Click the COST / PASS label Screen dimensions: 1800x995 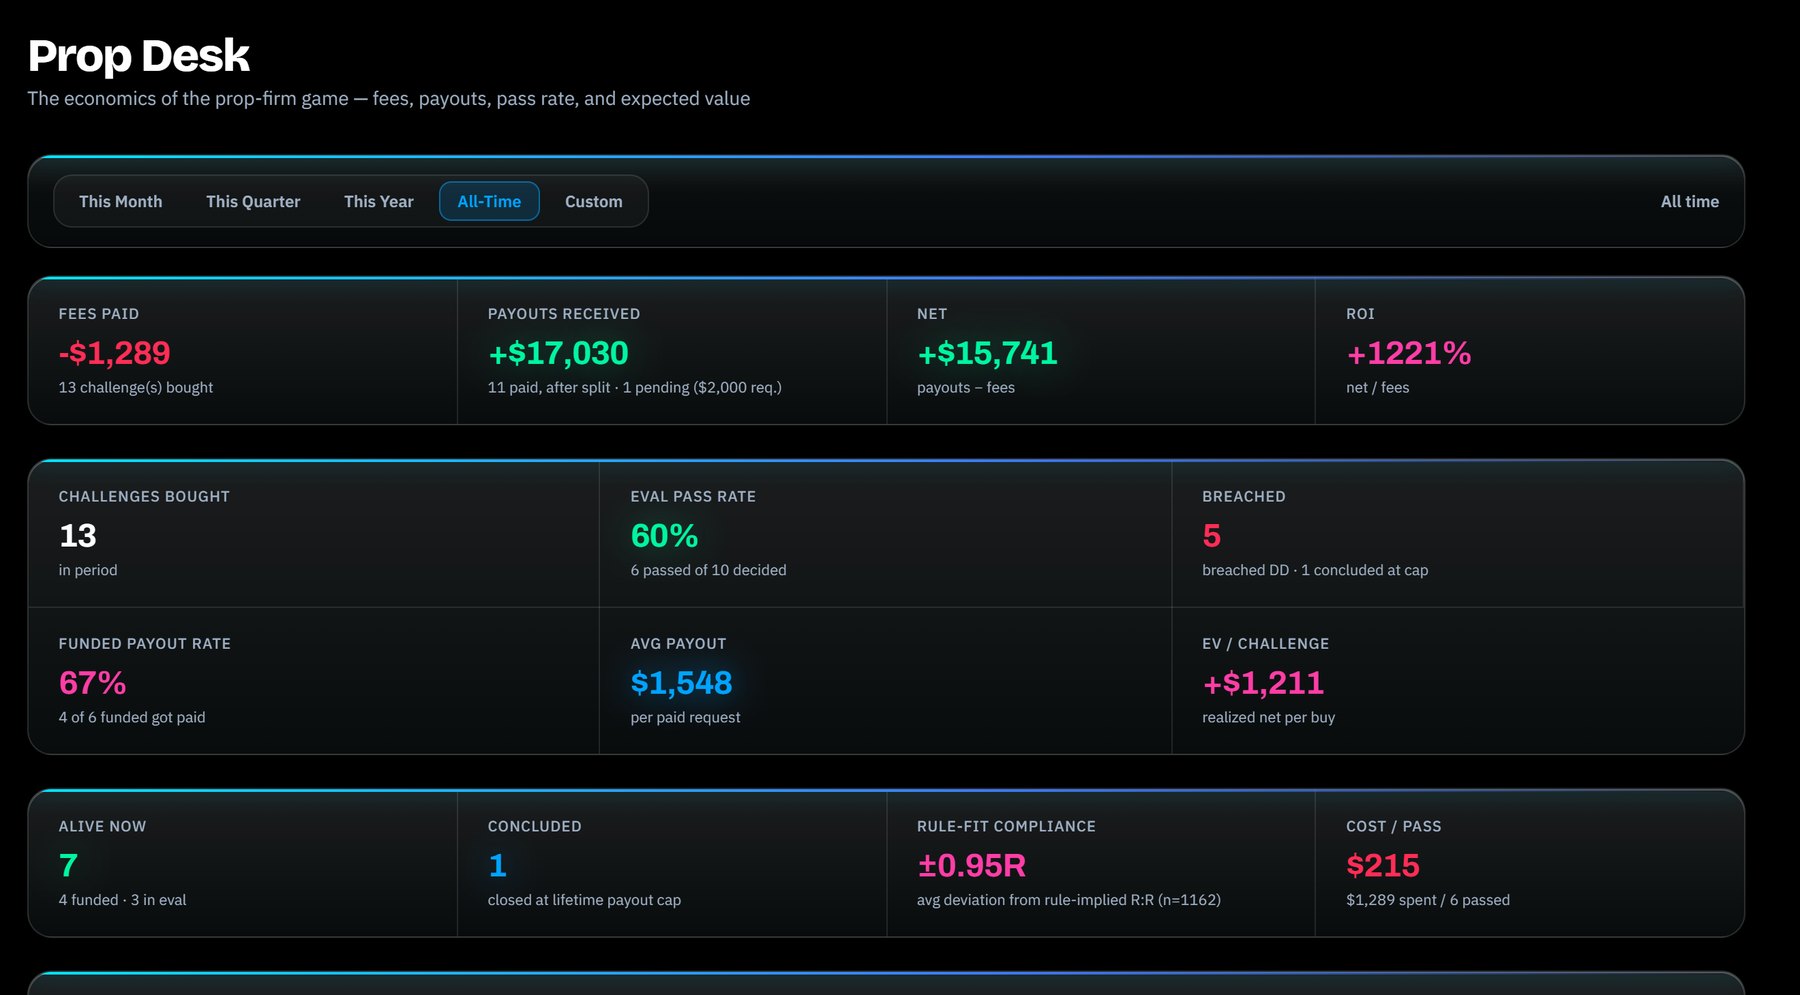1393,827
